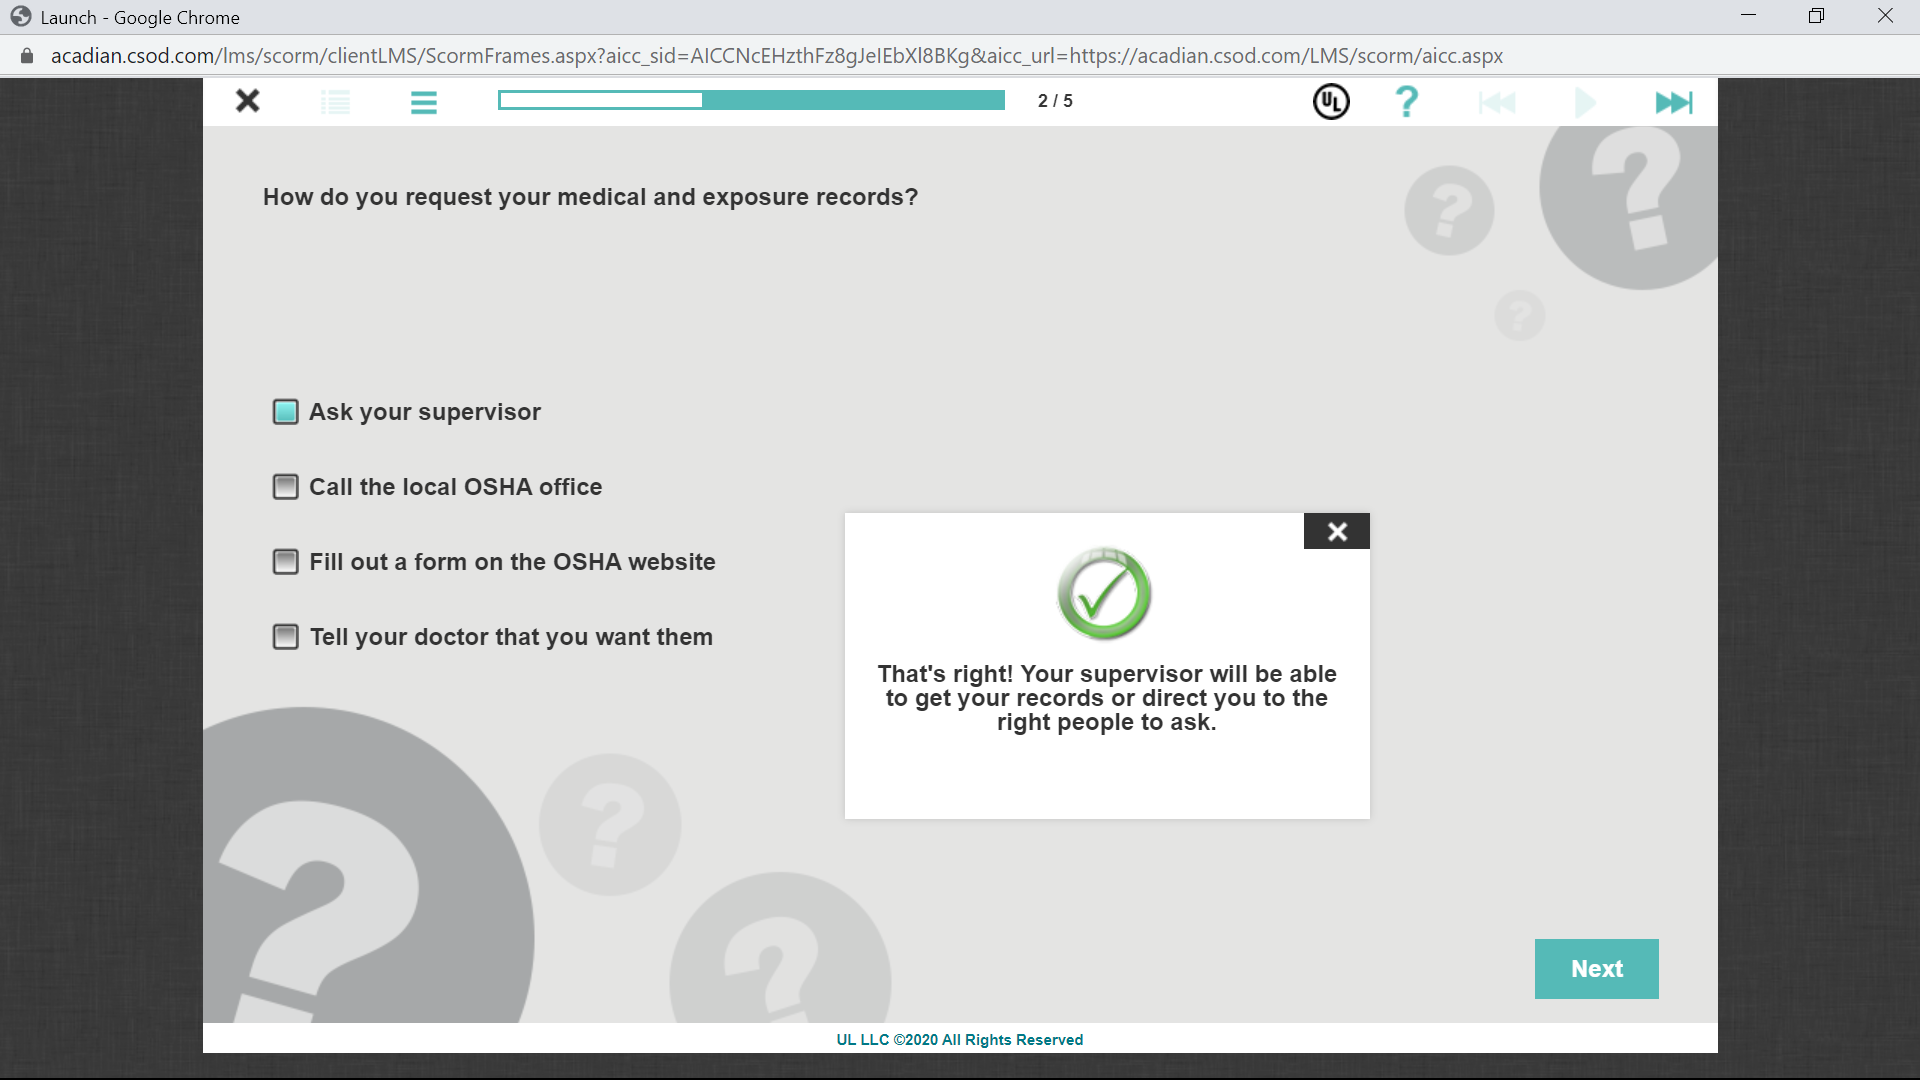Click the browser address bar URL

(776, 56)
